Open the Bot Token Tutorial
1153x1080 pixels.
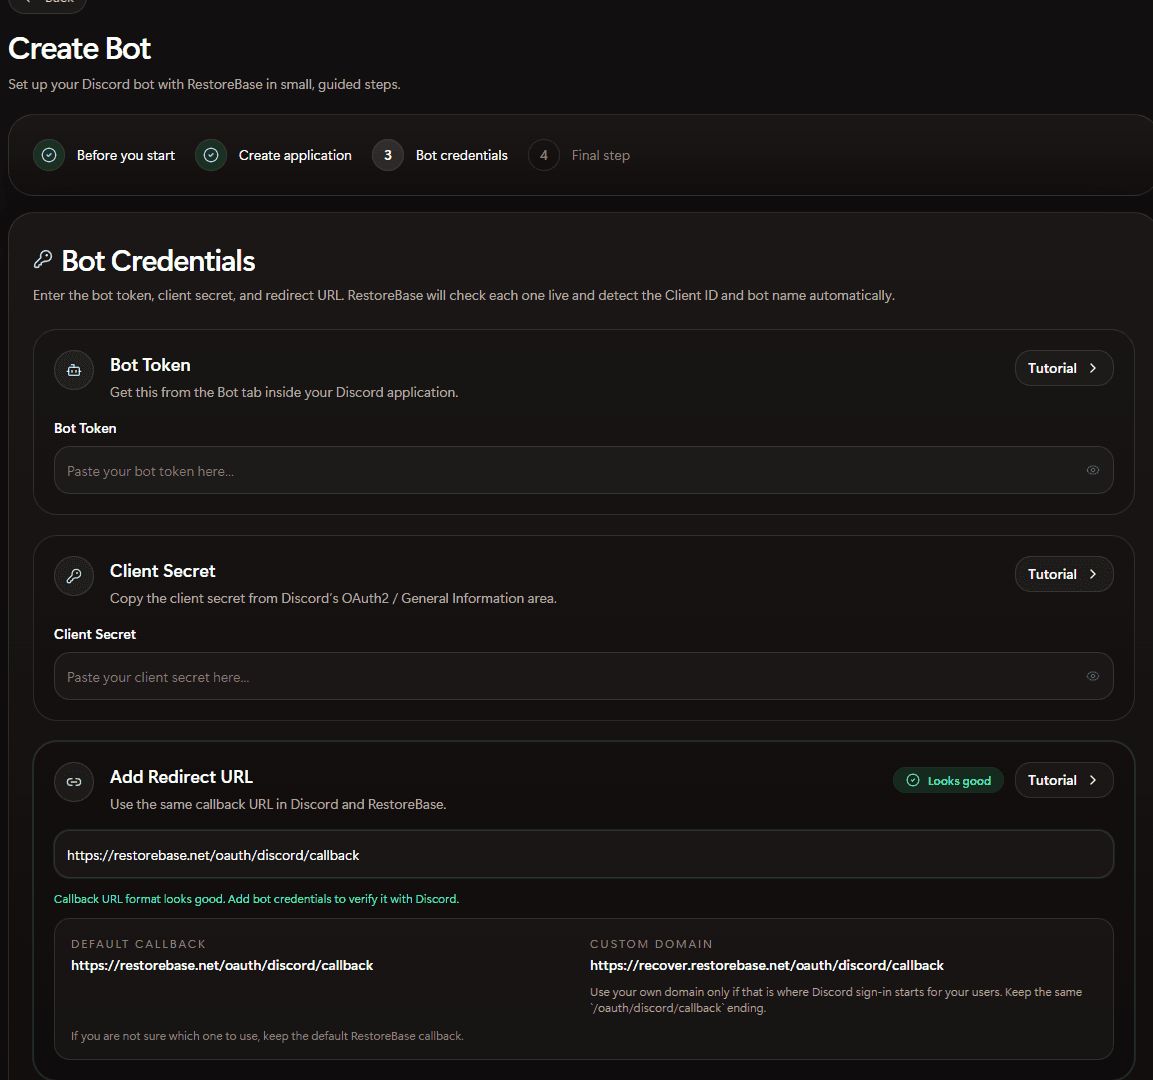point(1063,368)
